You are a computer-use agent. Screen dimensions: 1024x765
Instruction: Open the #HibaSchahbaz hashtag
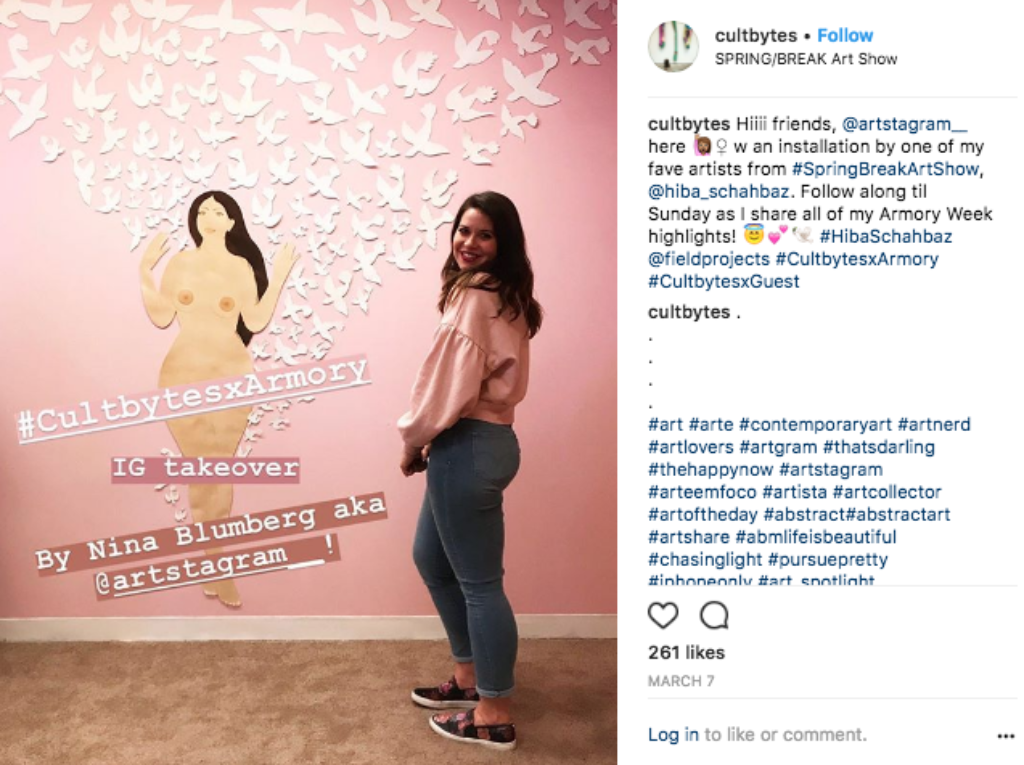886,236
